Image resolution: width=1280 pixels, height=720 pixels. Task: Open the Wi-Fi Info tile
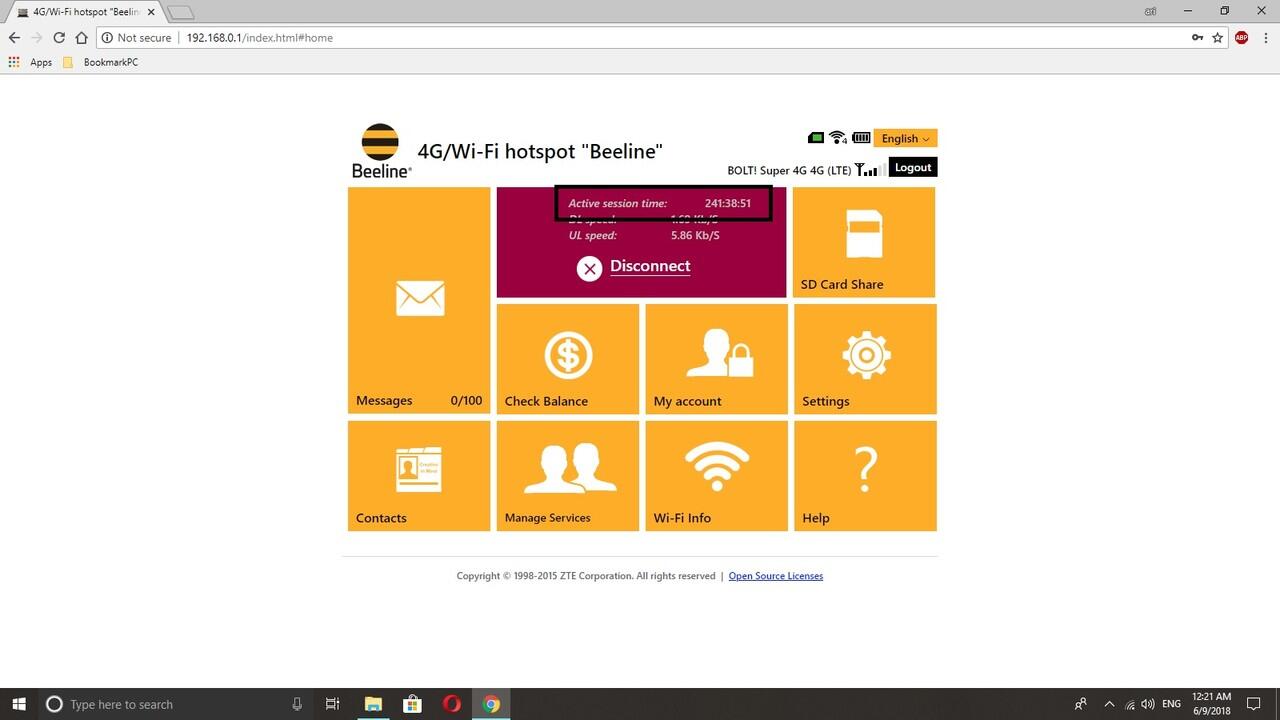[x=716, y=475]
